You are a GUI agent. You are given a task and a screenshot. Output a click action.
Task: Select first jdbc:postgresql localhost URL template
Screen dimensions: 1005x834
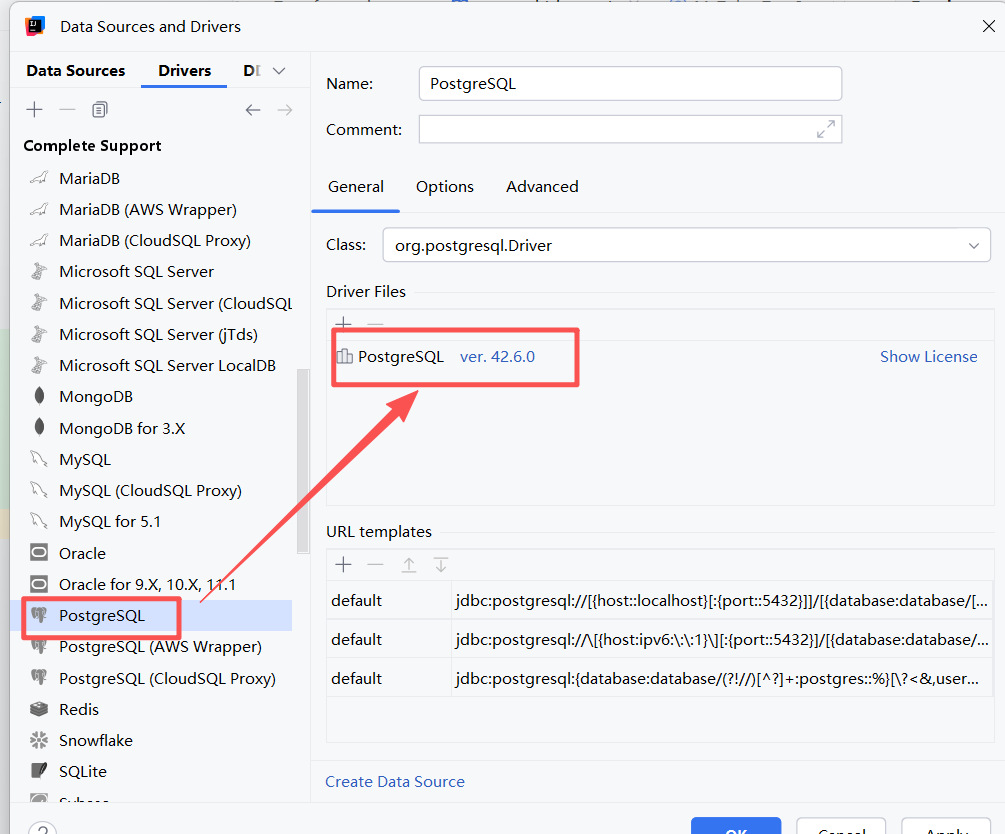tap(660, 601)
